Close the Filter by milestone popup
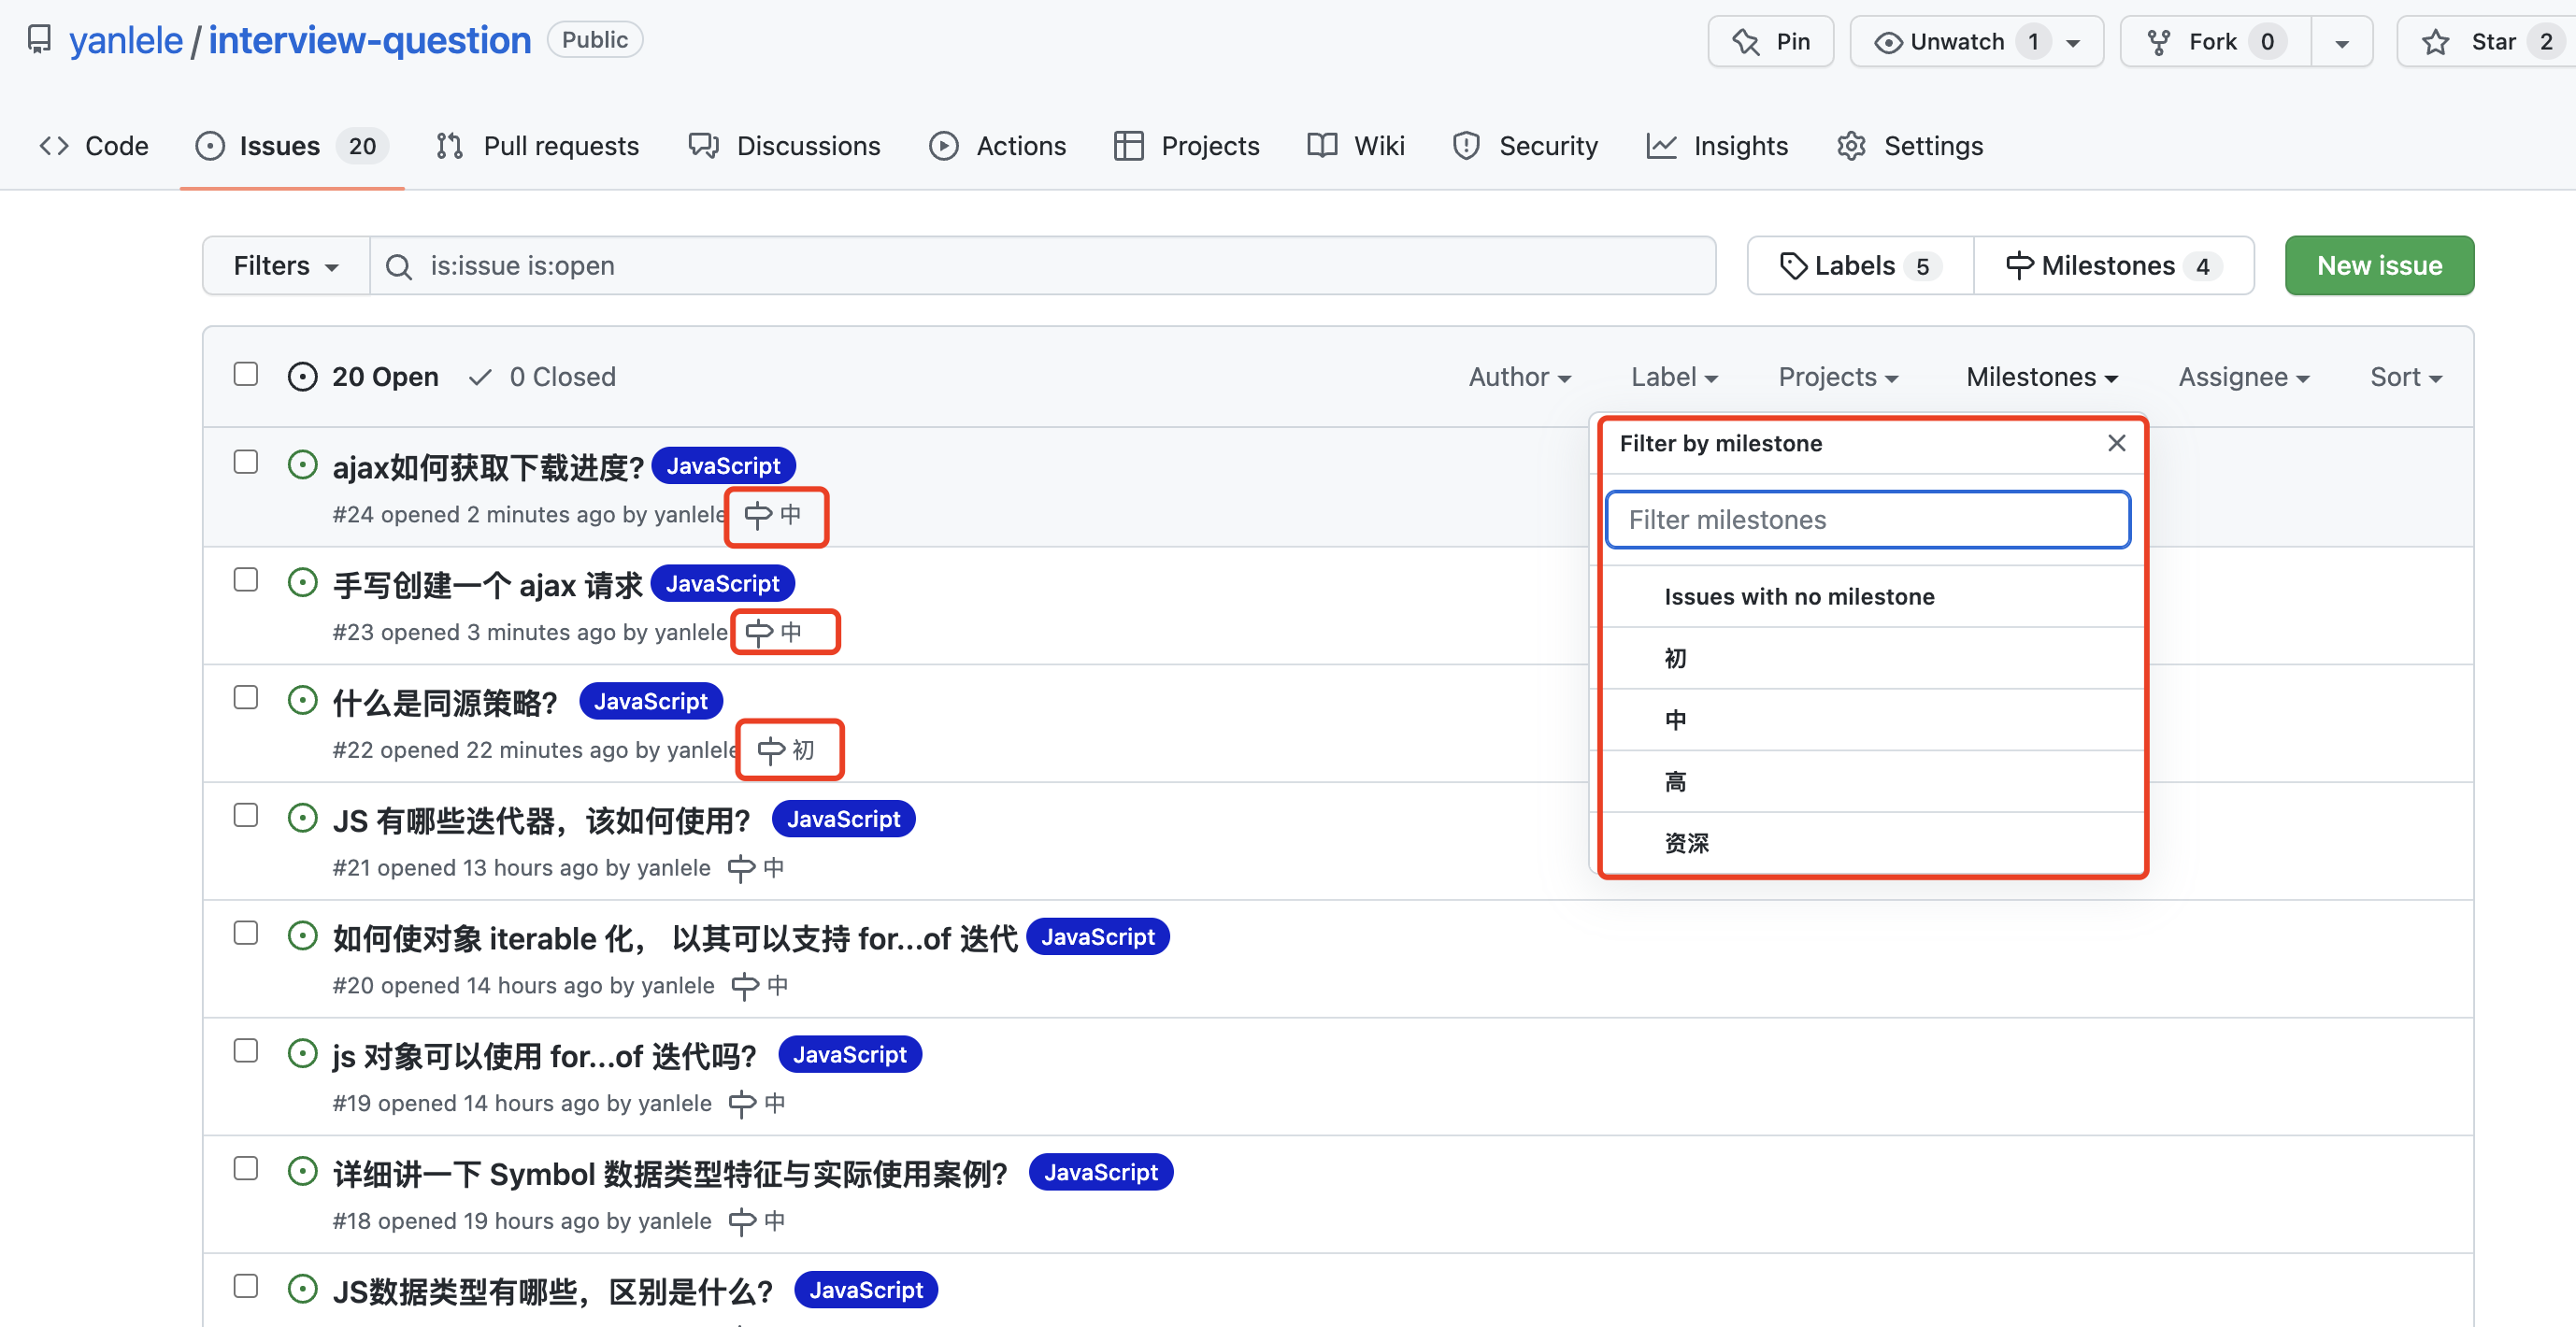 [x=2116, y=443]
